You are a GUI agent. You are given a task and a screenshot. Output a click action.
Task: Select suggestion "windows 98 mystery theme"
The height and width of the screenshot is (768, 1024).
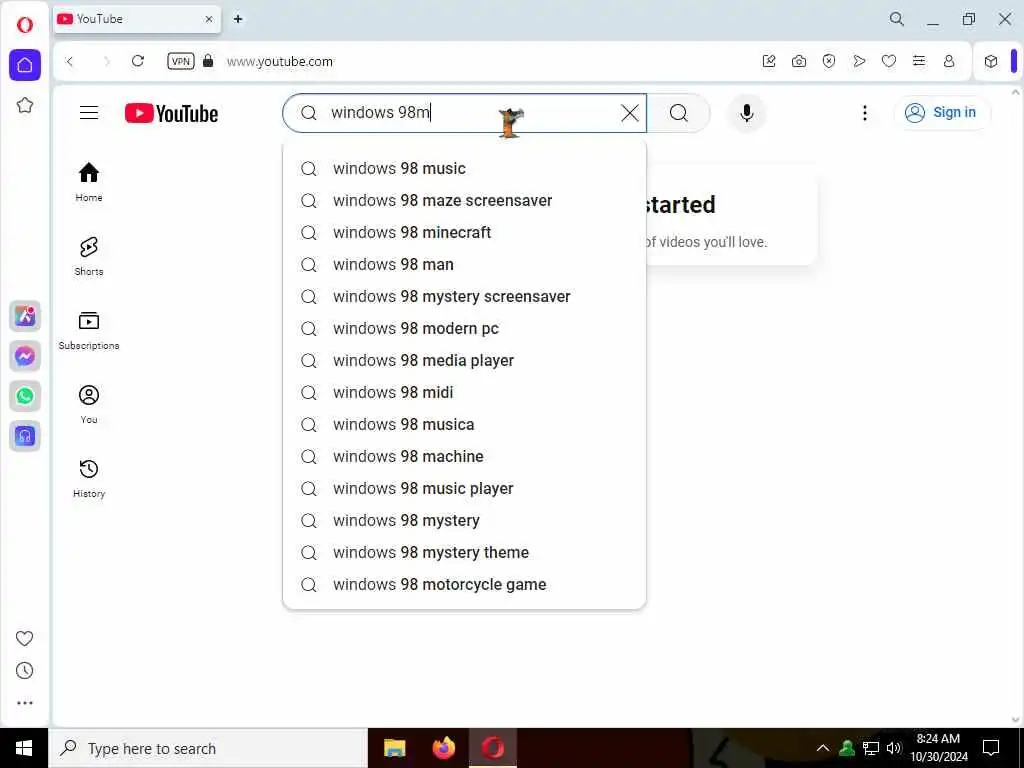pos(464,552)
